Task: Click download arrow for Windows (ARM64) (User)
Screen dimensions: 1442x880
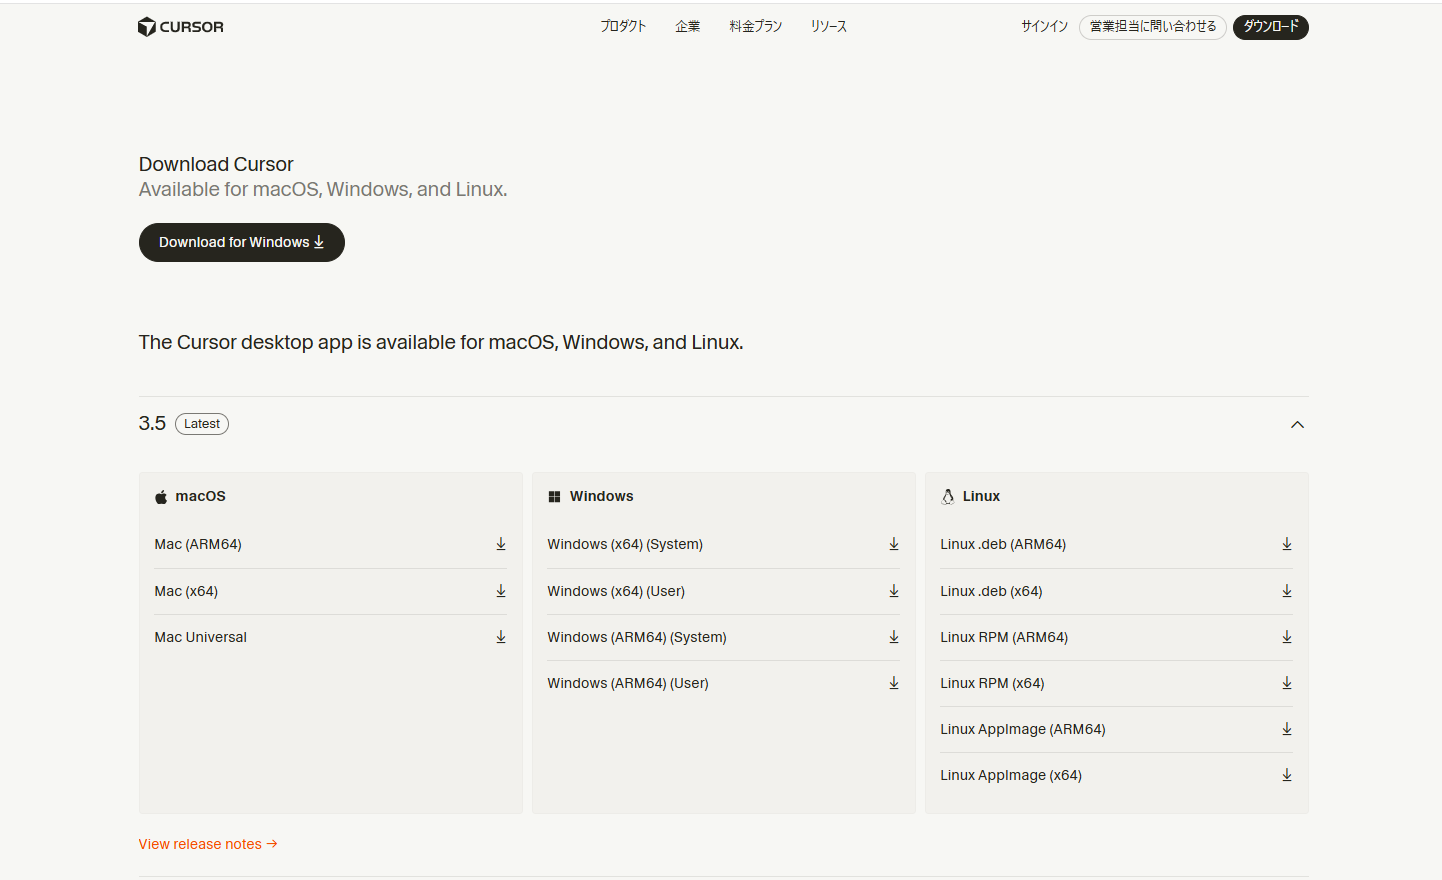Action: pos(894,683)
